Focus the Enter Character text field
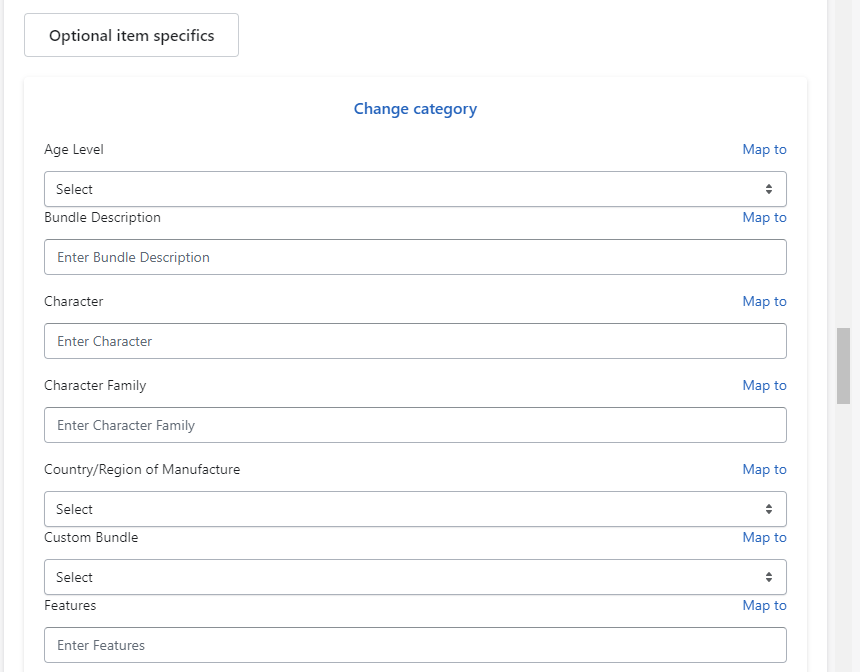Screen dimensions: 860x672 click(x=415, y=341)
